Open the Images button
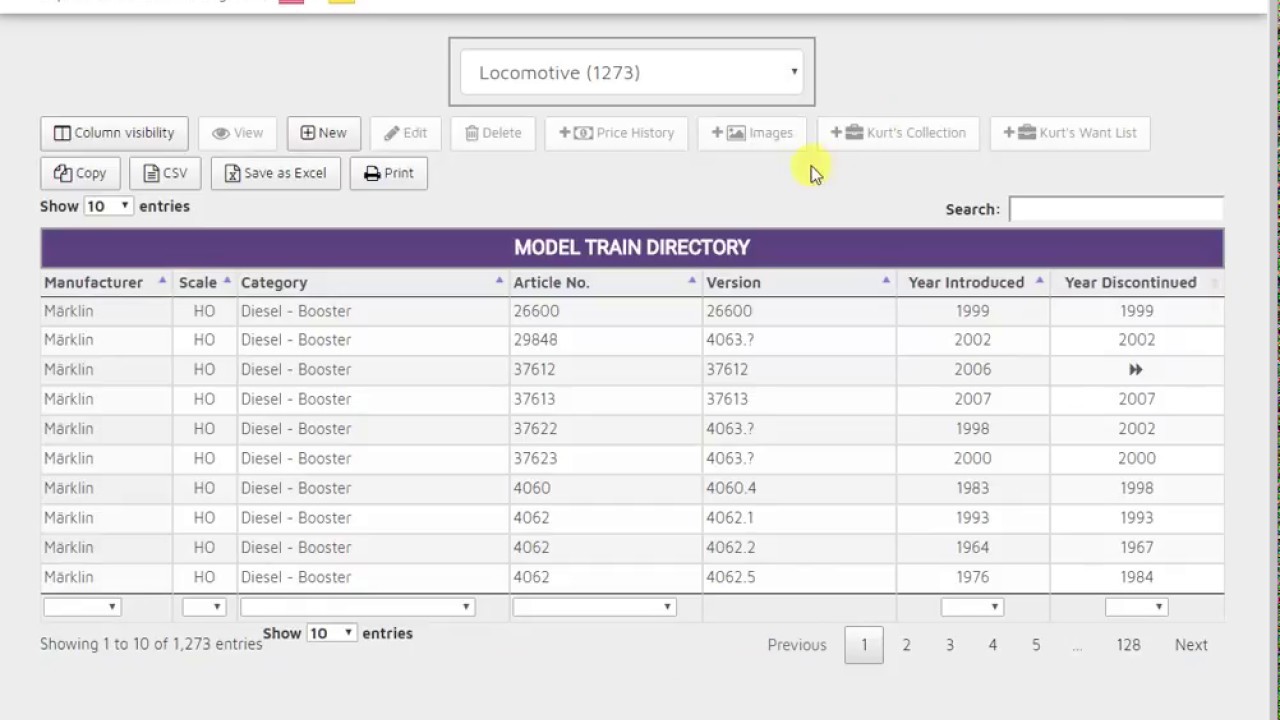Image resolution: width=1280 pixels, height=720 pixels. [752, 133]
